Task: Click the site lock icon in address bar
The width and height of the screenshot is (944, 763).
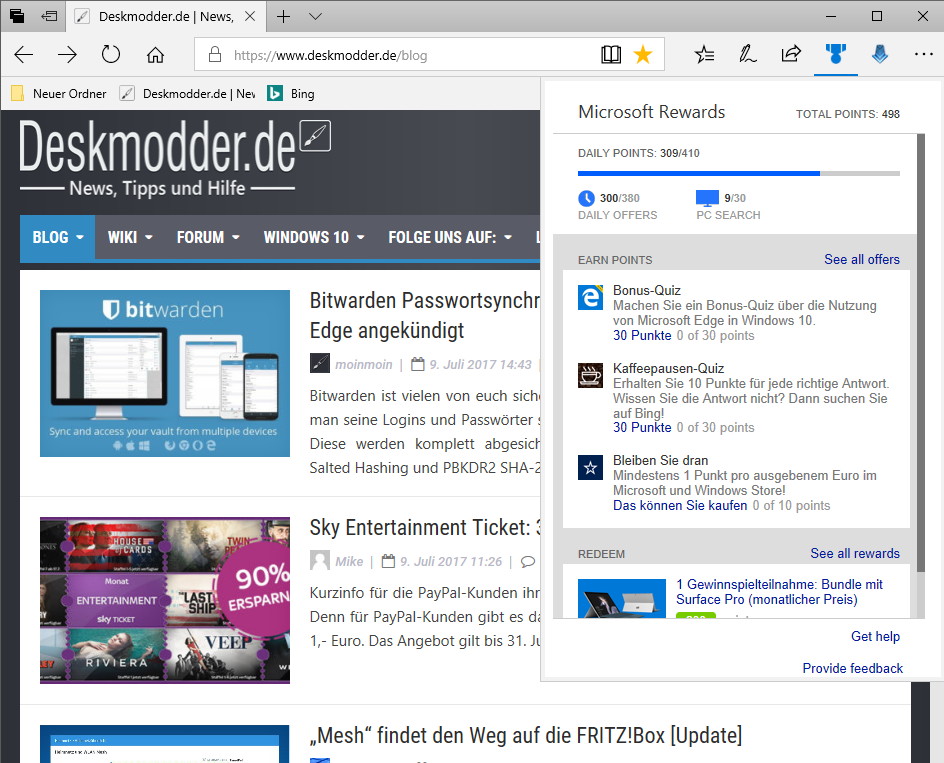Action: point(214,55)
